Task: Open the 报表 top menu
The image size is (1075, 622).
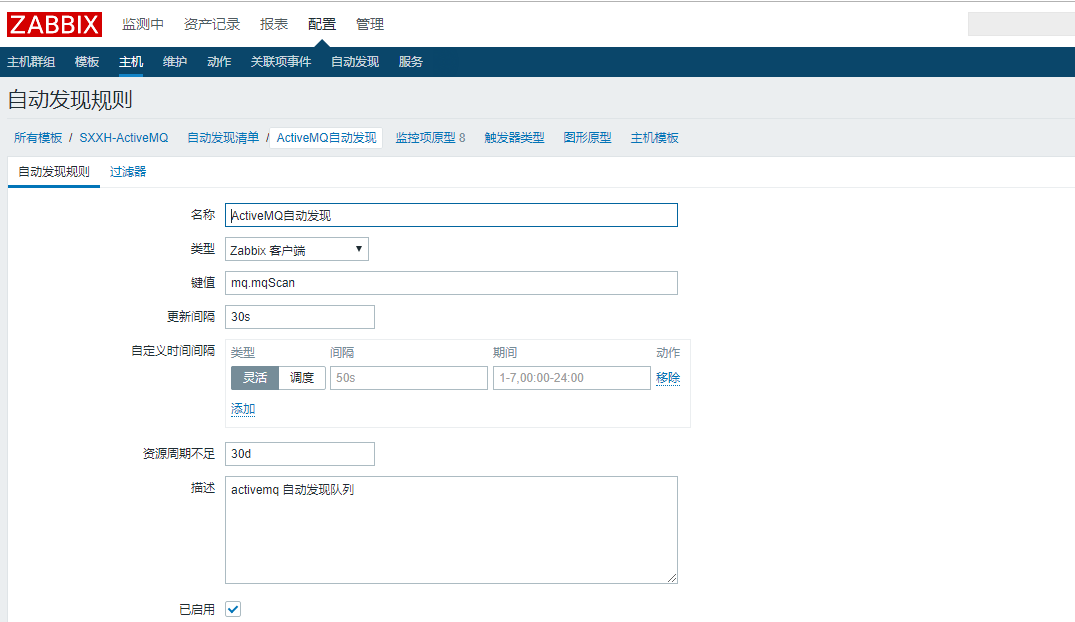Action: click(x=274, y=24)
